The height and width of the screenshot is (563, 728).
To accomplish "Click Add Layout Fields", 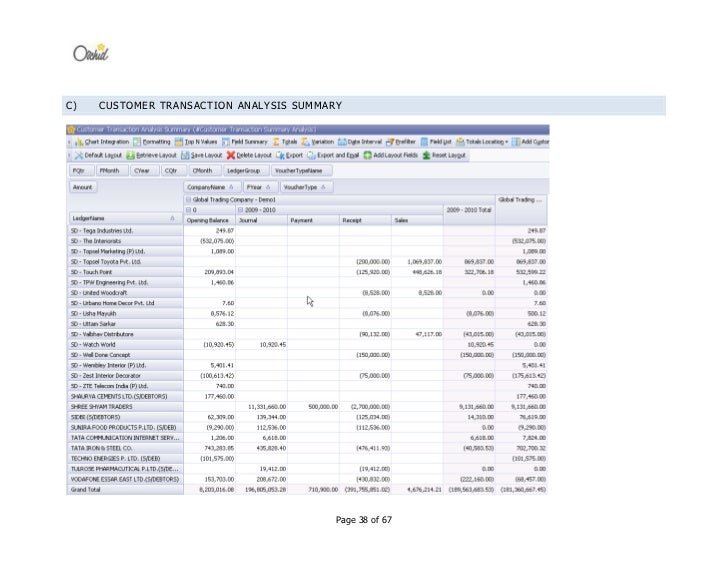I will [390, 155].
